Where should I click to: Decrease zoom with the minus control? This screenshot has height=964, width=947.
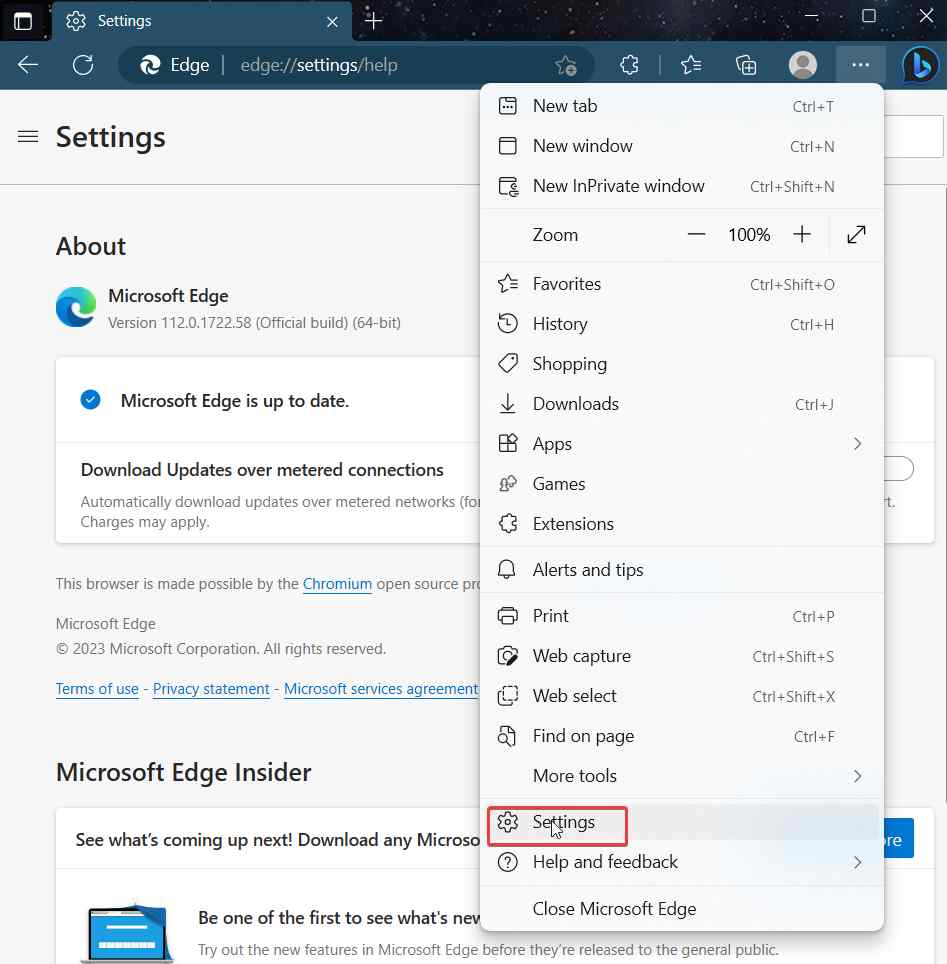(697, 234)
